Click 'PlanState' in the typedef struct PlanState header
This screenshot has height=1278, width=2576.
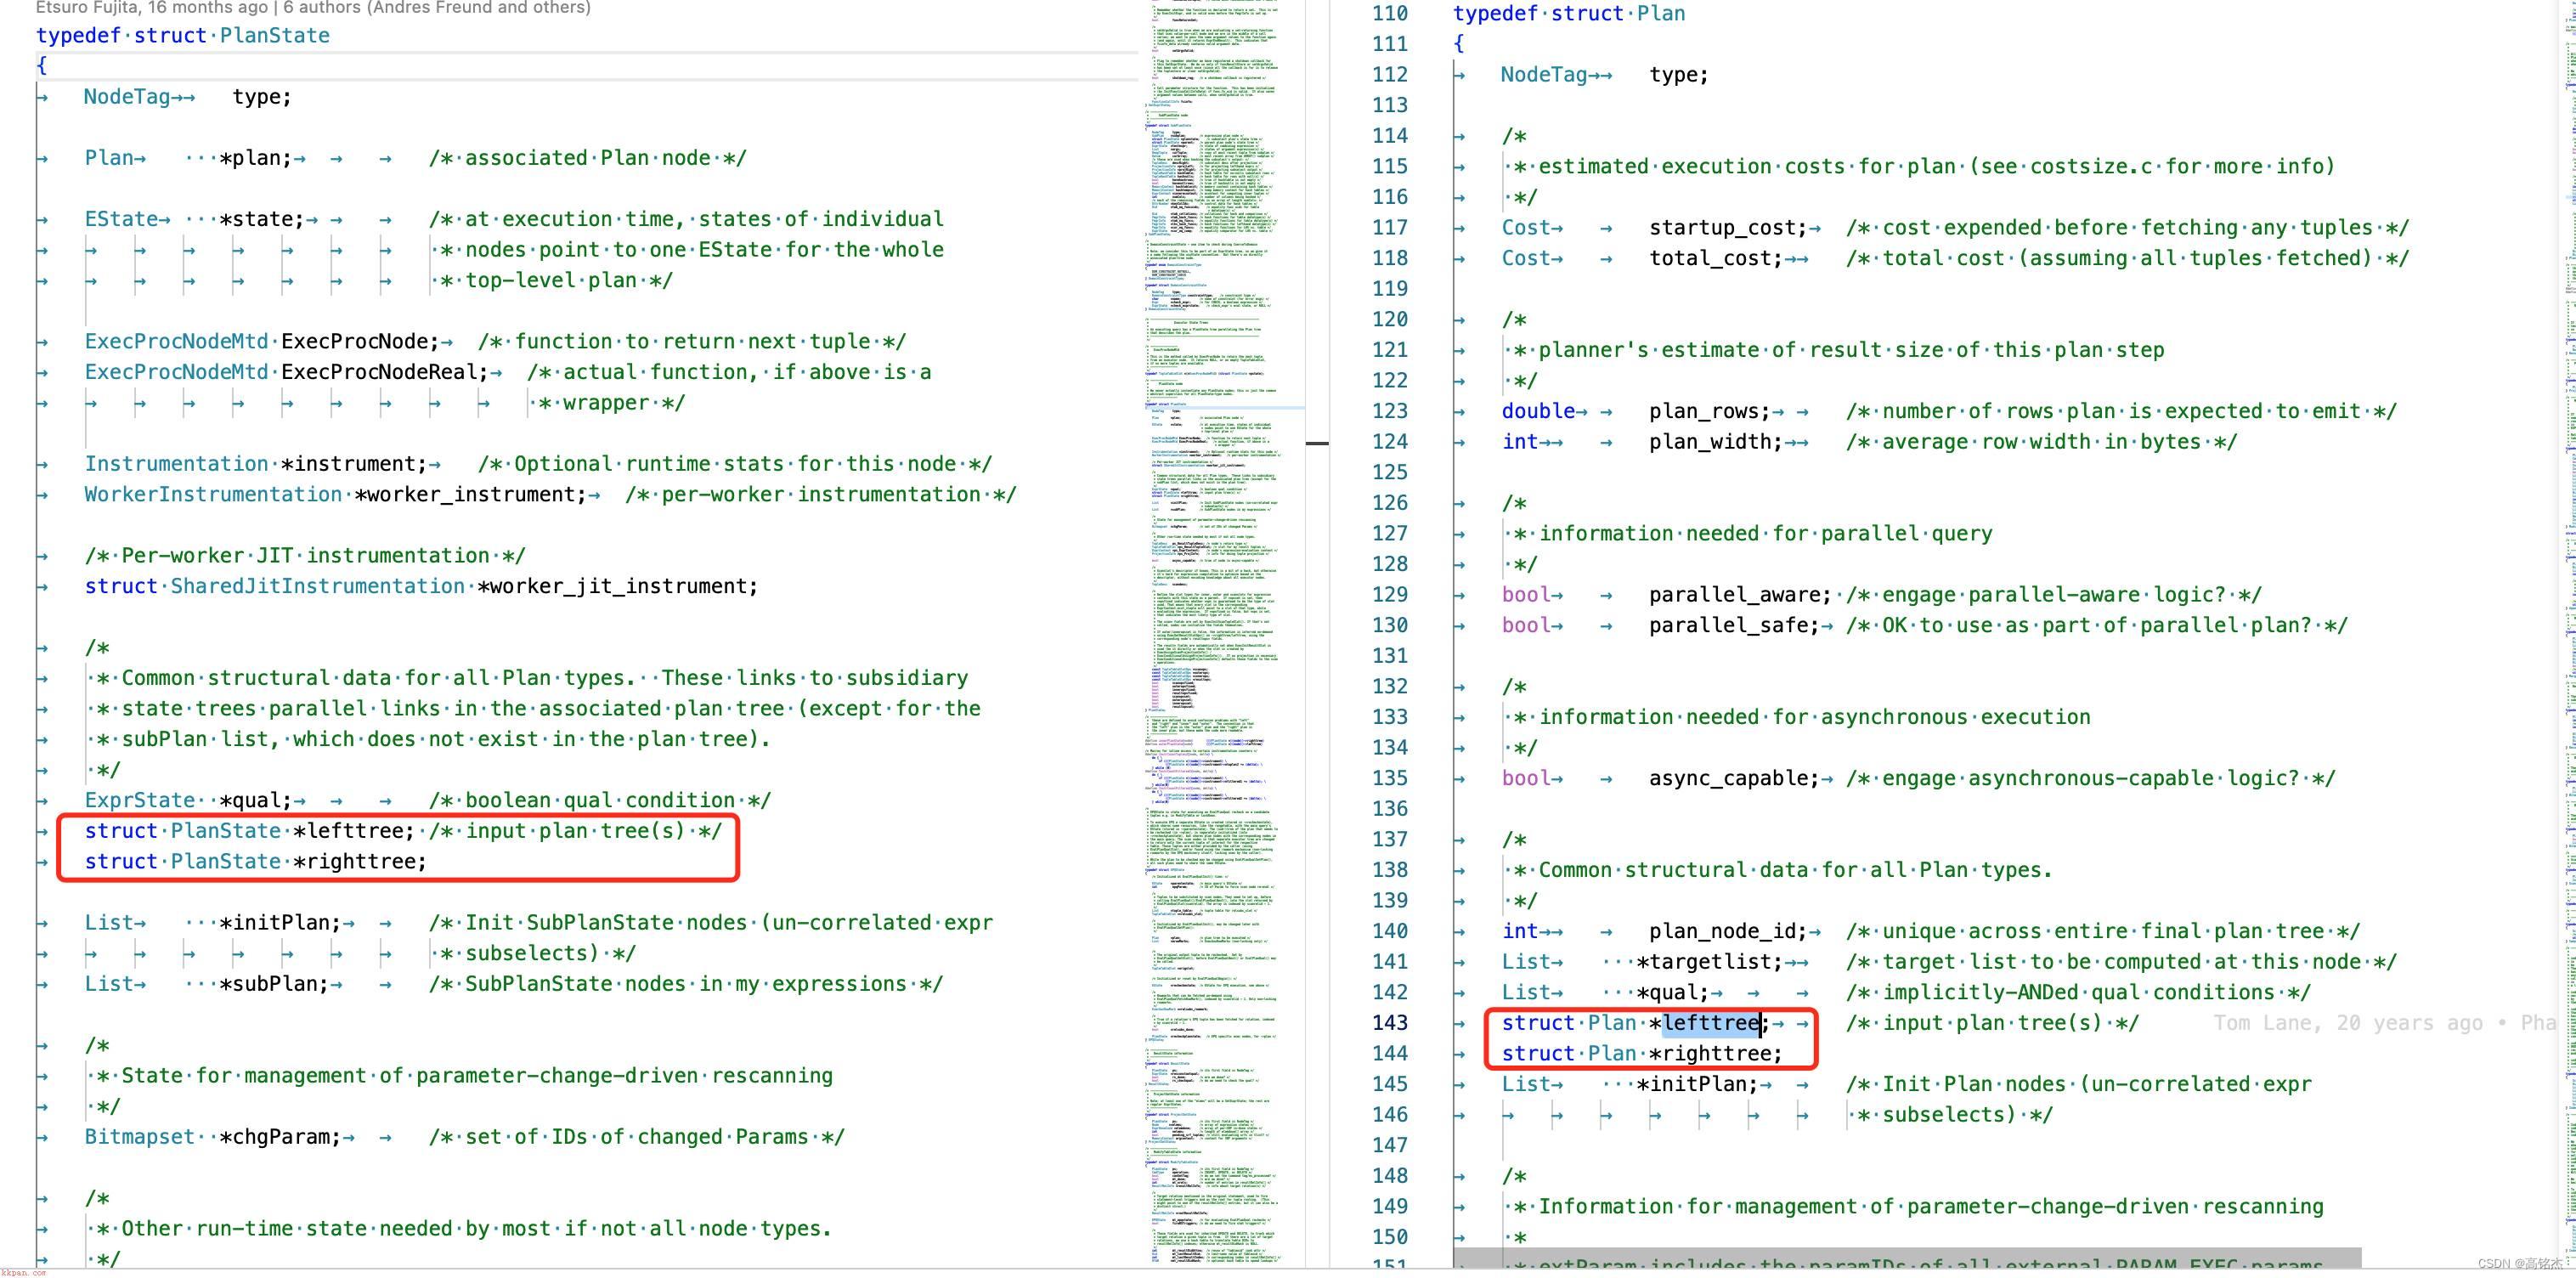[x=274, y=36]
